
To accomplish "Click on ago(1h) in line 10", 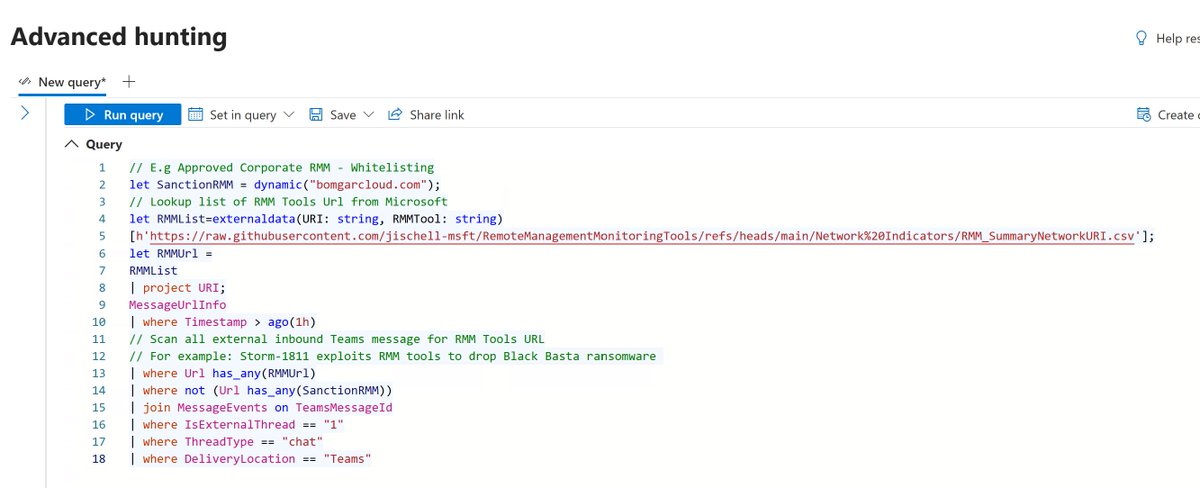I will 290,322.
